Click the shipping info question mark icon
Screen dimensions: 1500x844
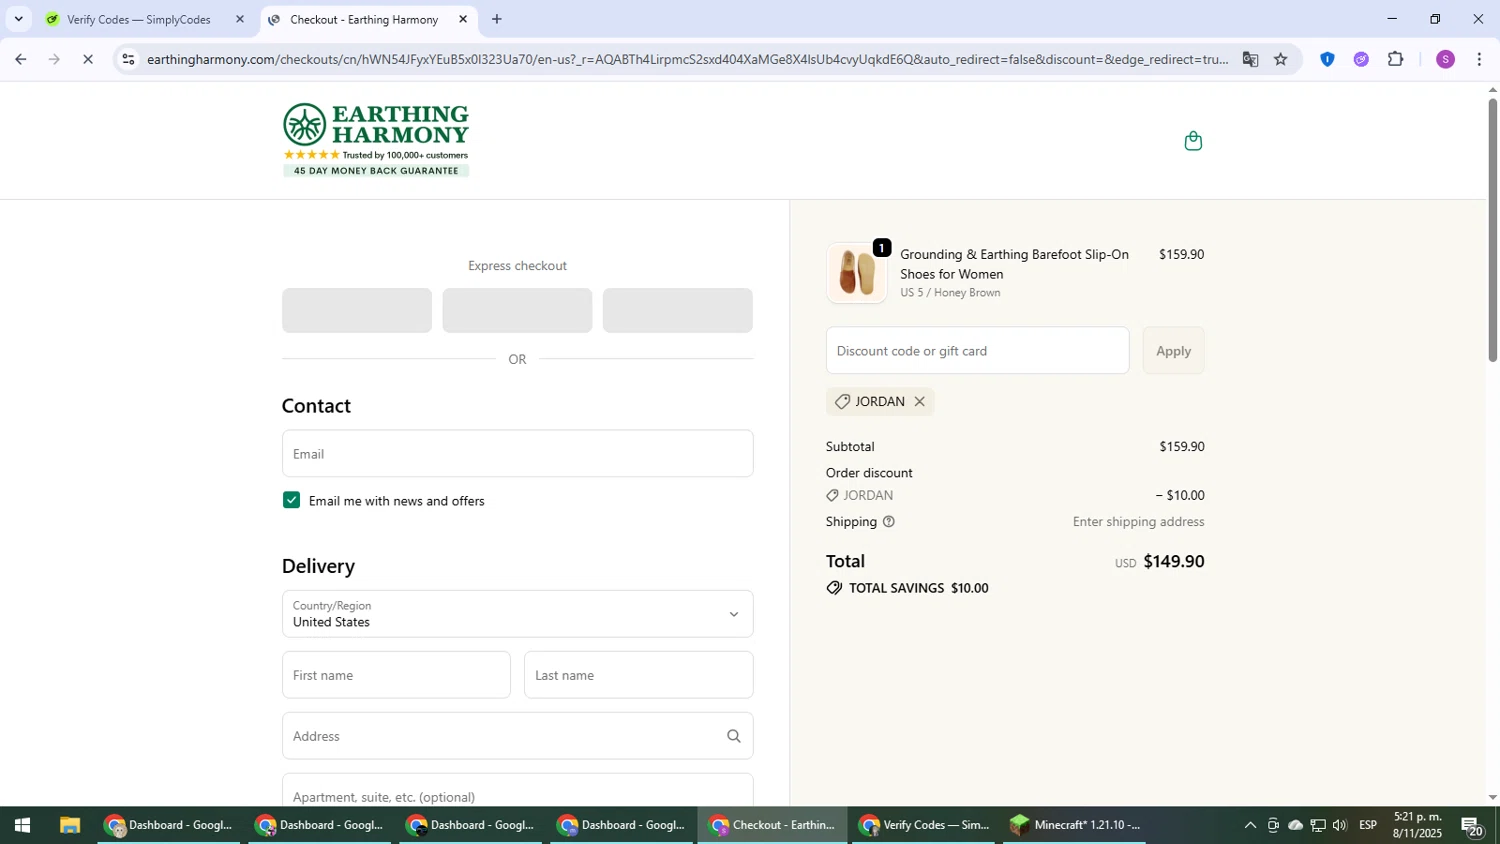(889, 522)
